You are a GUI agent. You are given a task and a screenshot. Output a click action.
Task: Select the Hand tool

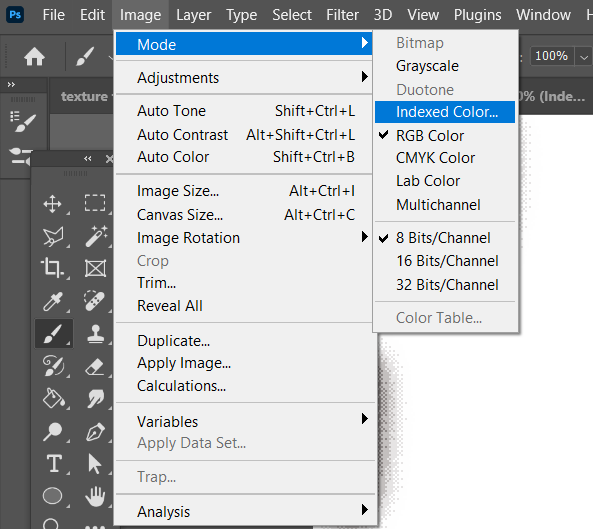(95, 496)
